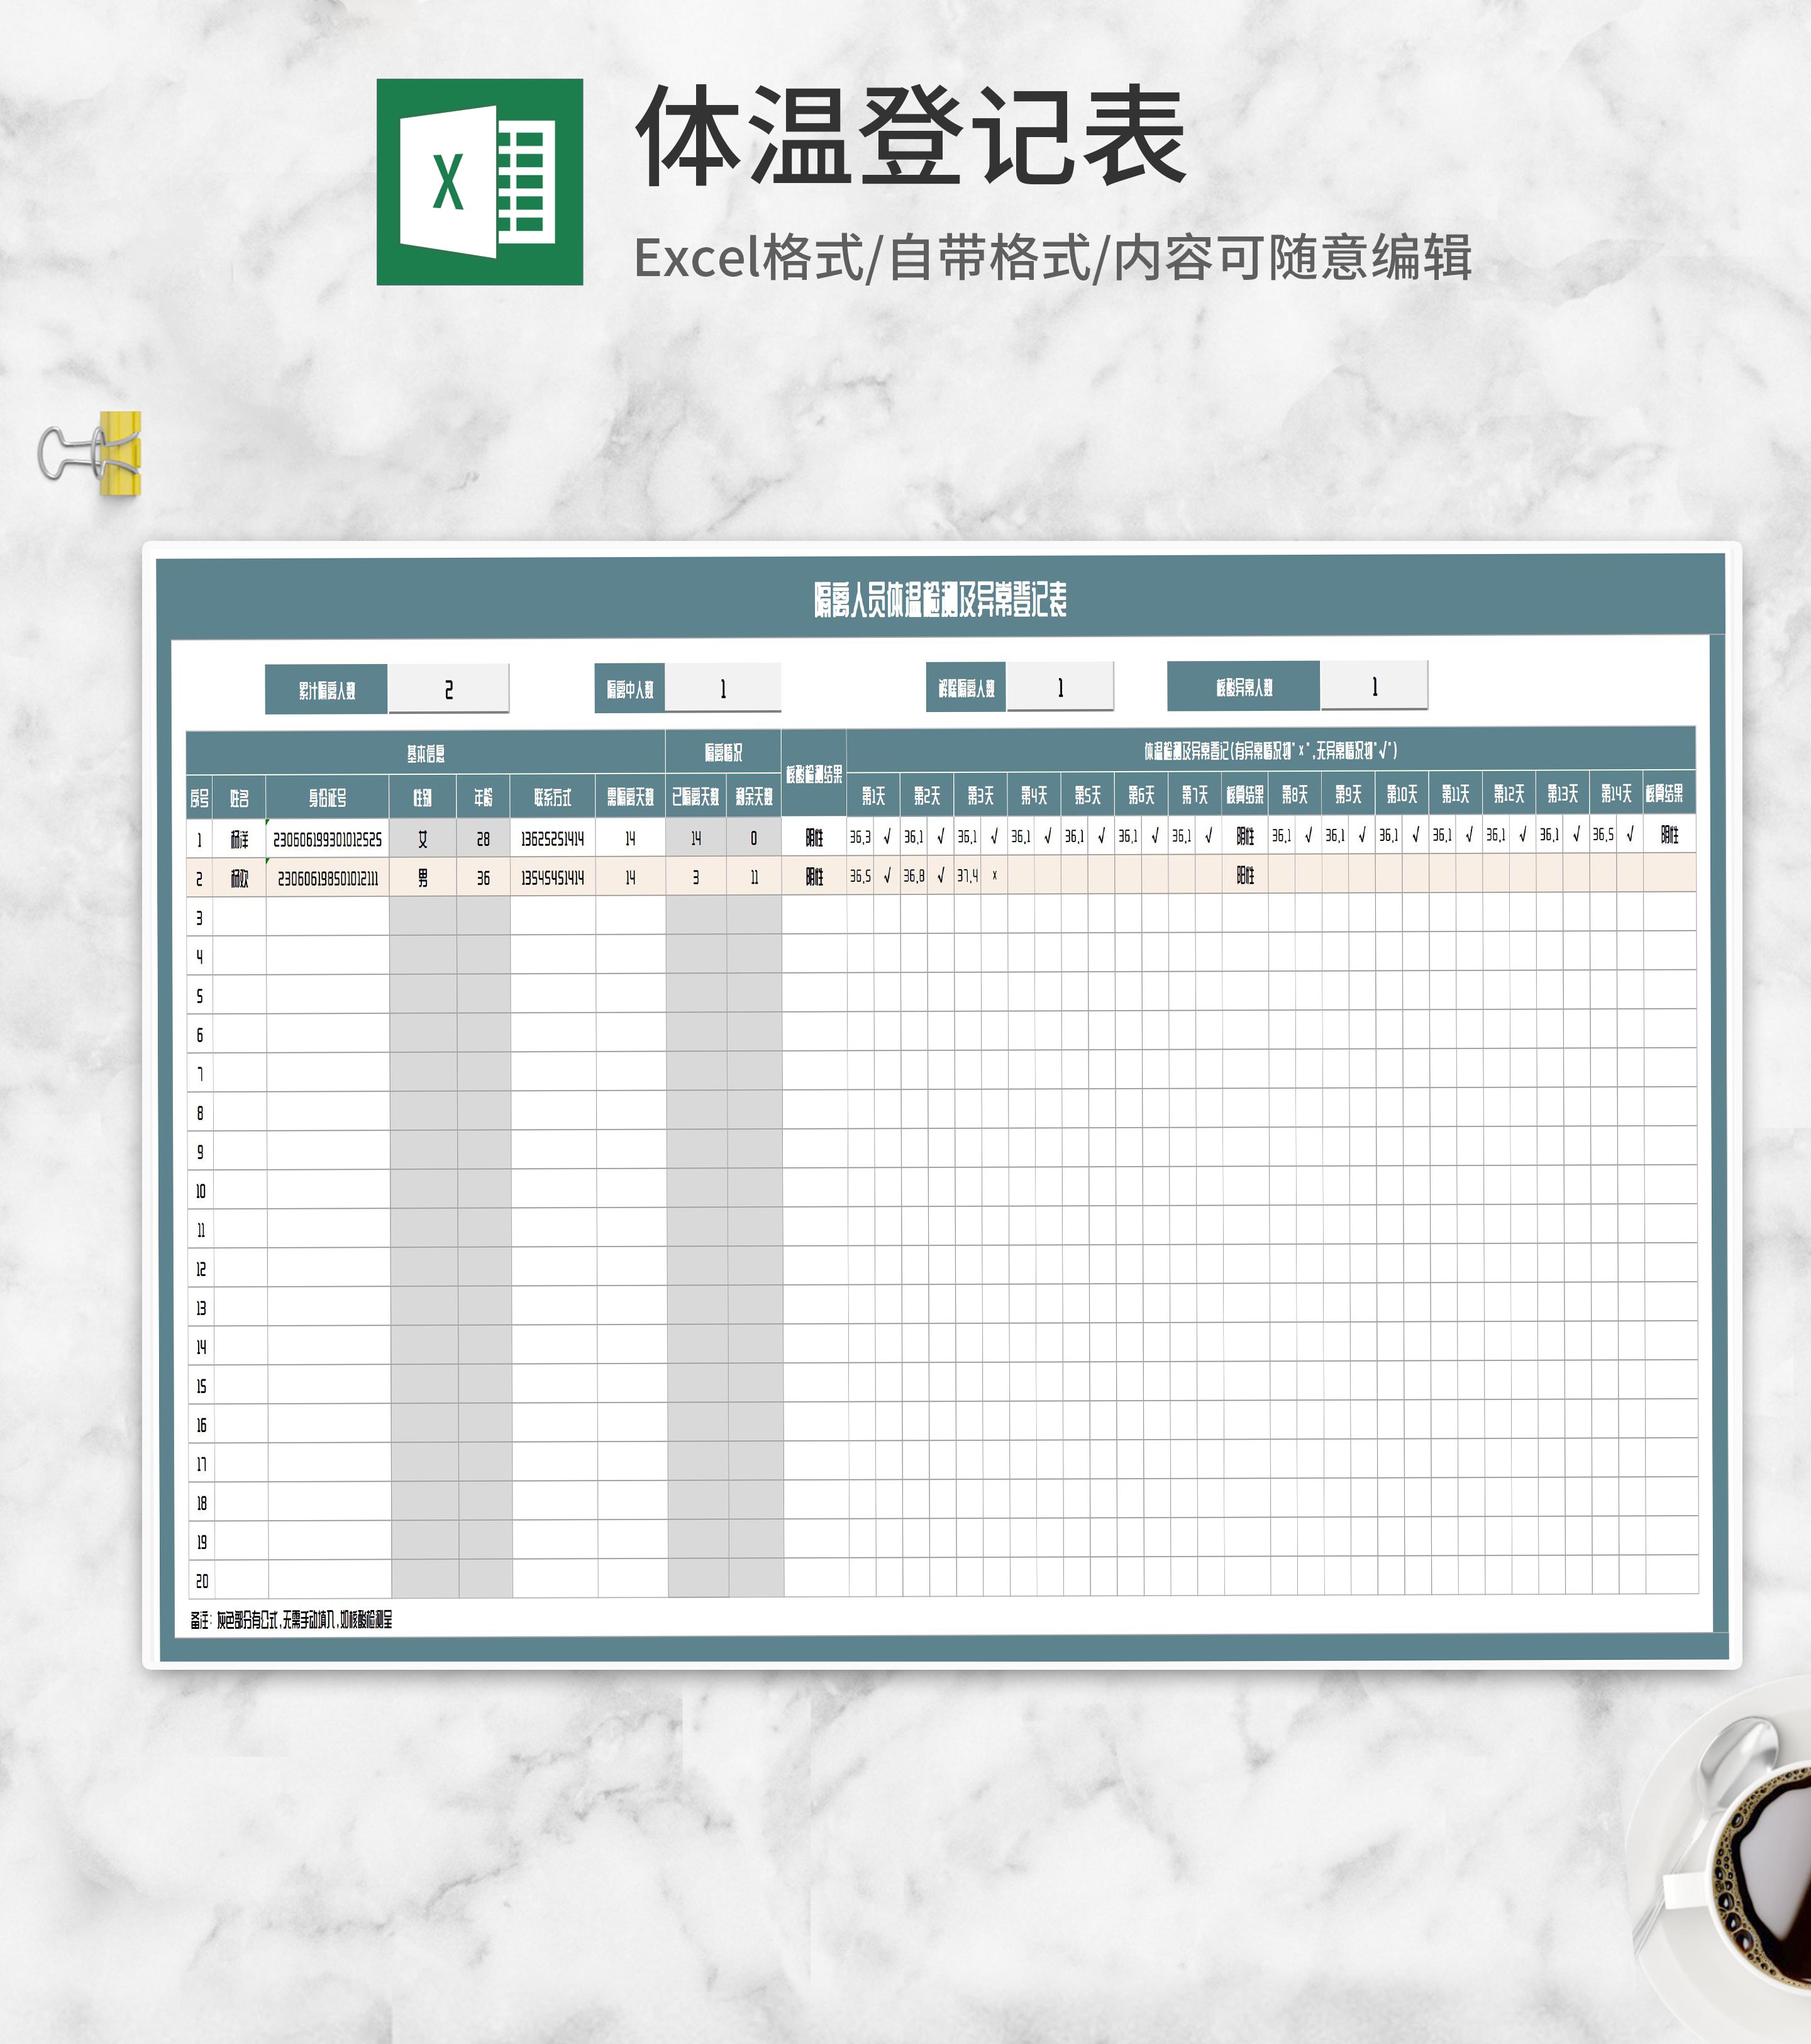Select the 解除隔离人数 value cell
Viewport: 1811px width, 2044px height.
coord(1059,687)
